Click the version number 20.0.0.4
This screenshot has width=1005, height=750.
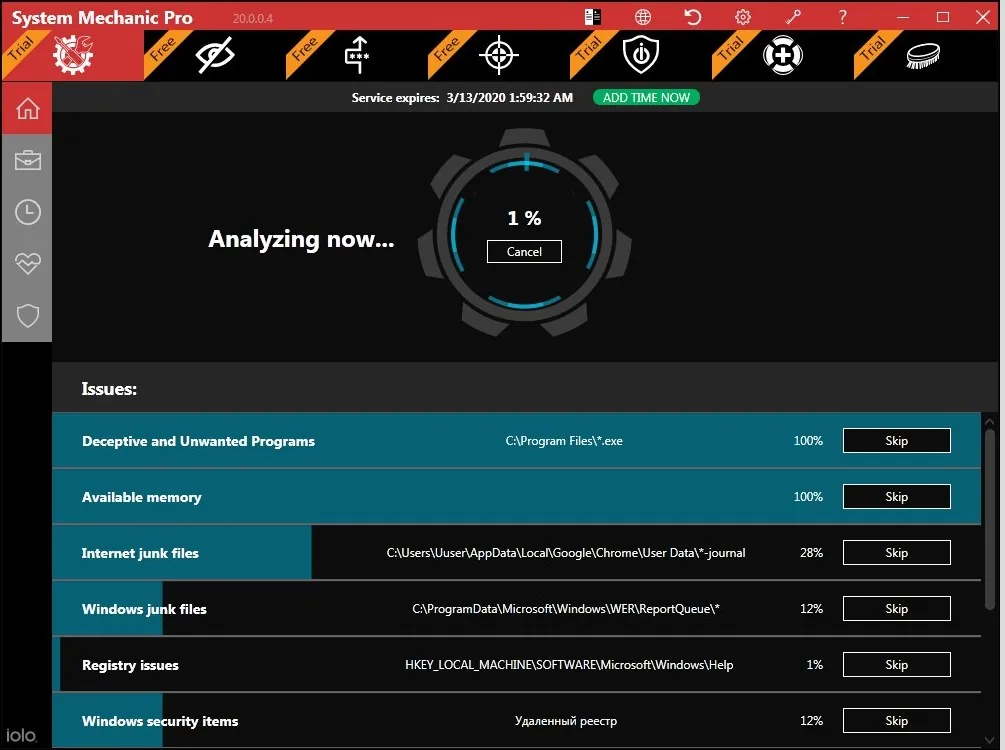[x=253, y=19]
